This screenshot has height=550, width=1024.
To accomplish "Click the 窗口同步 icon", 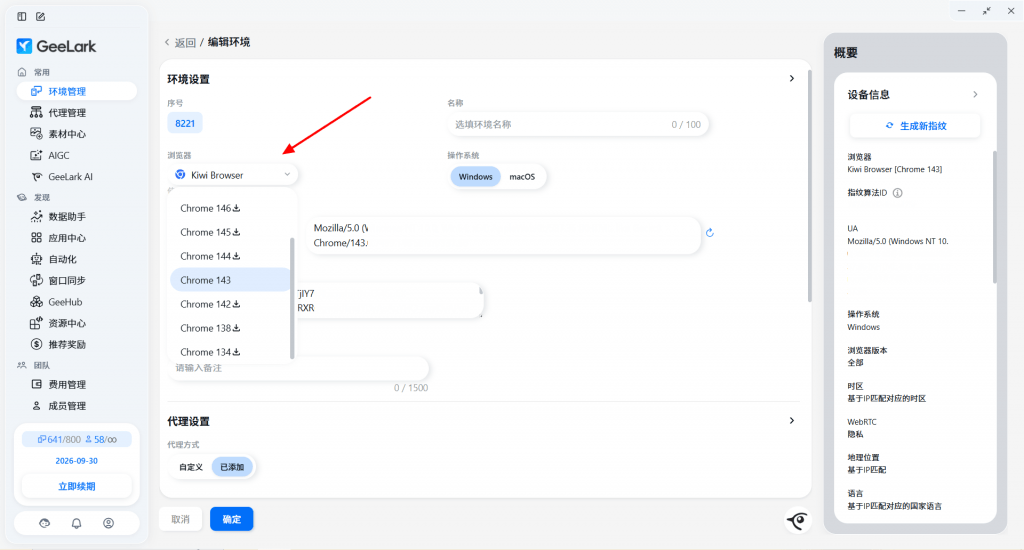I will [x=37, y=280].
